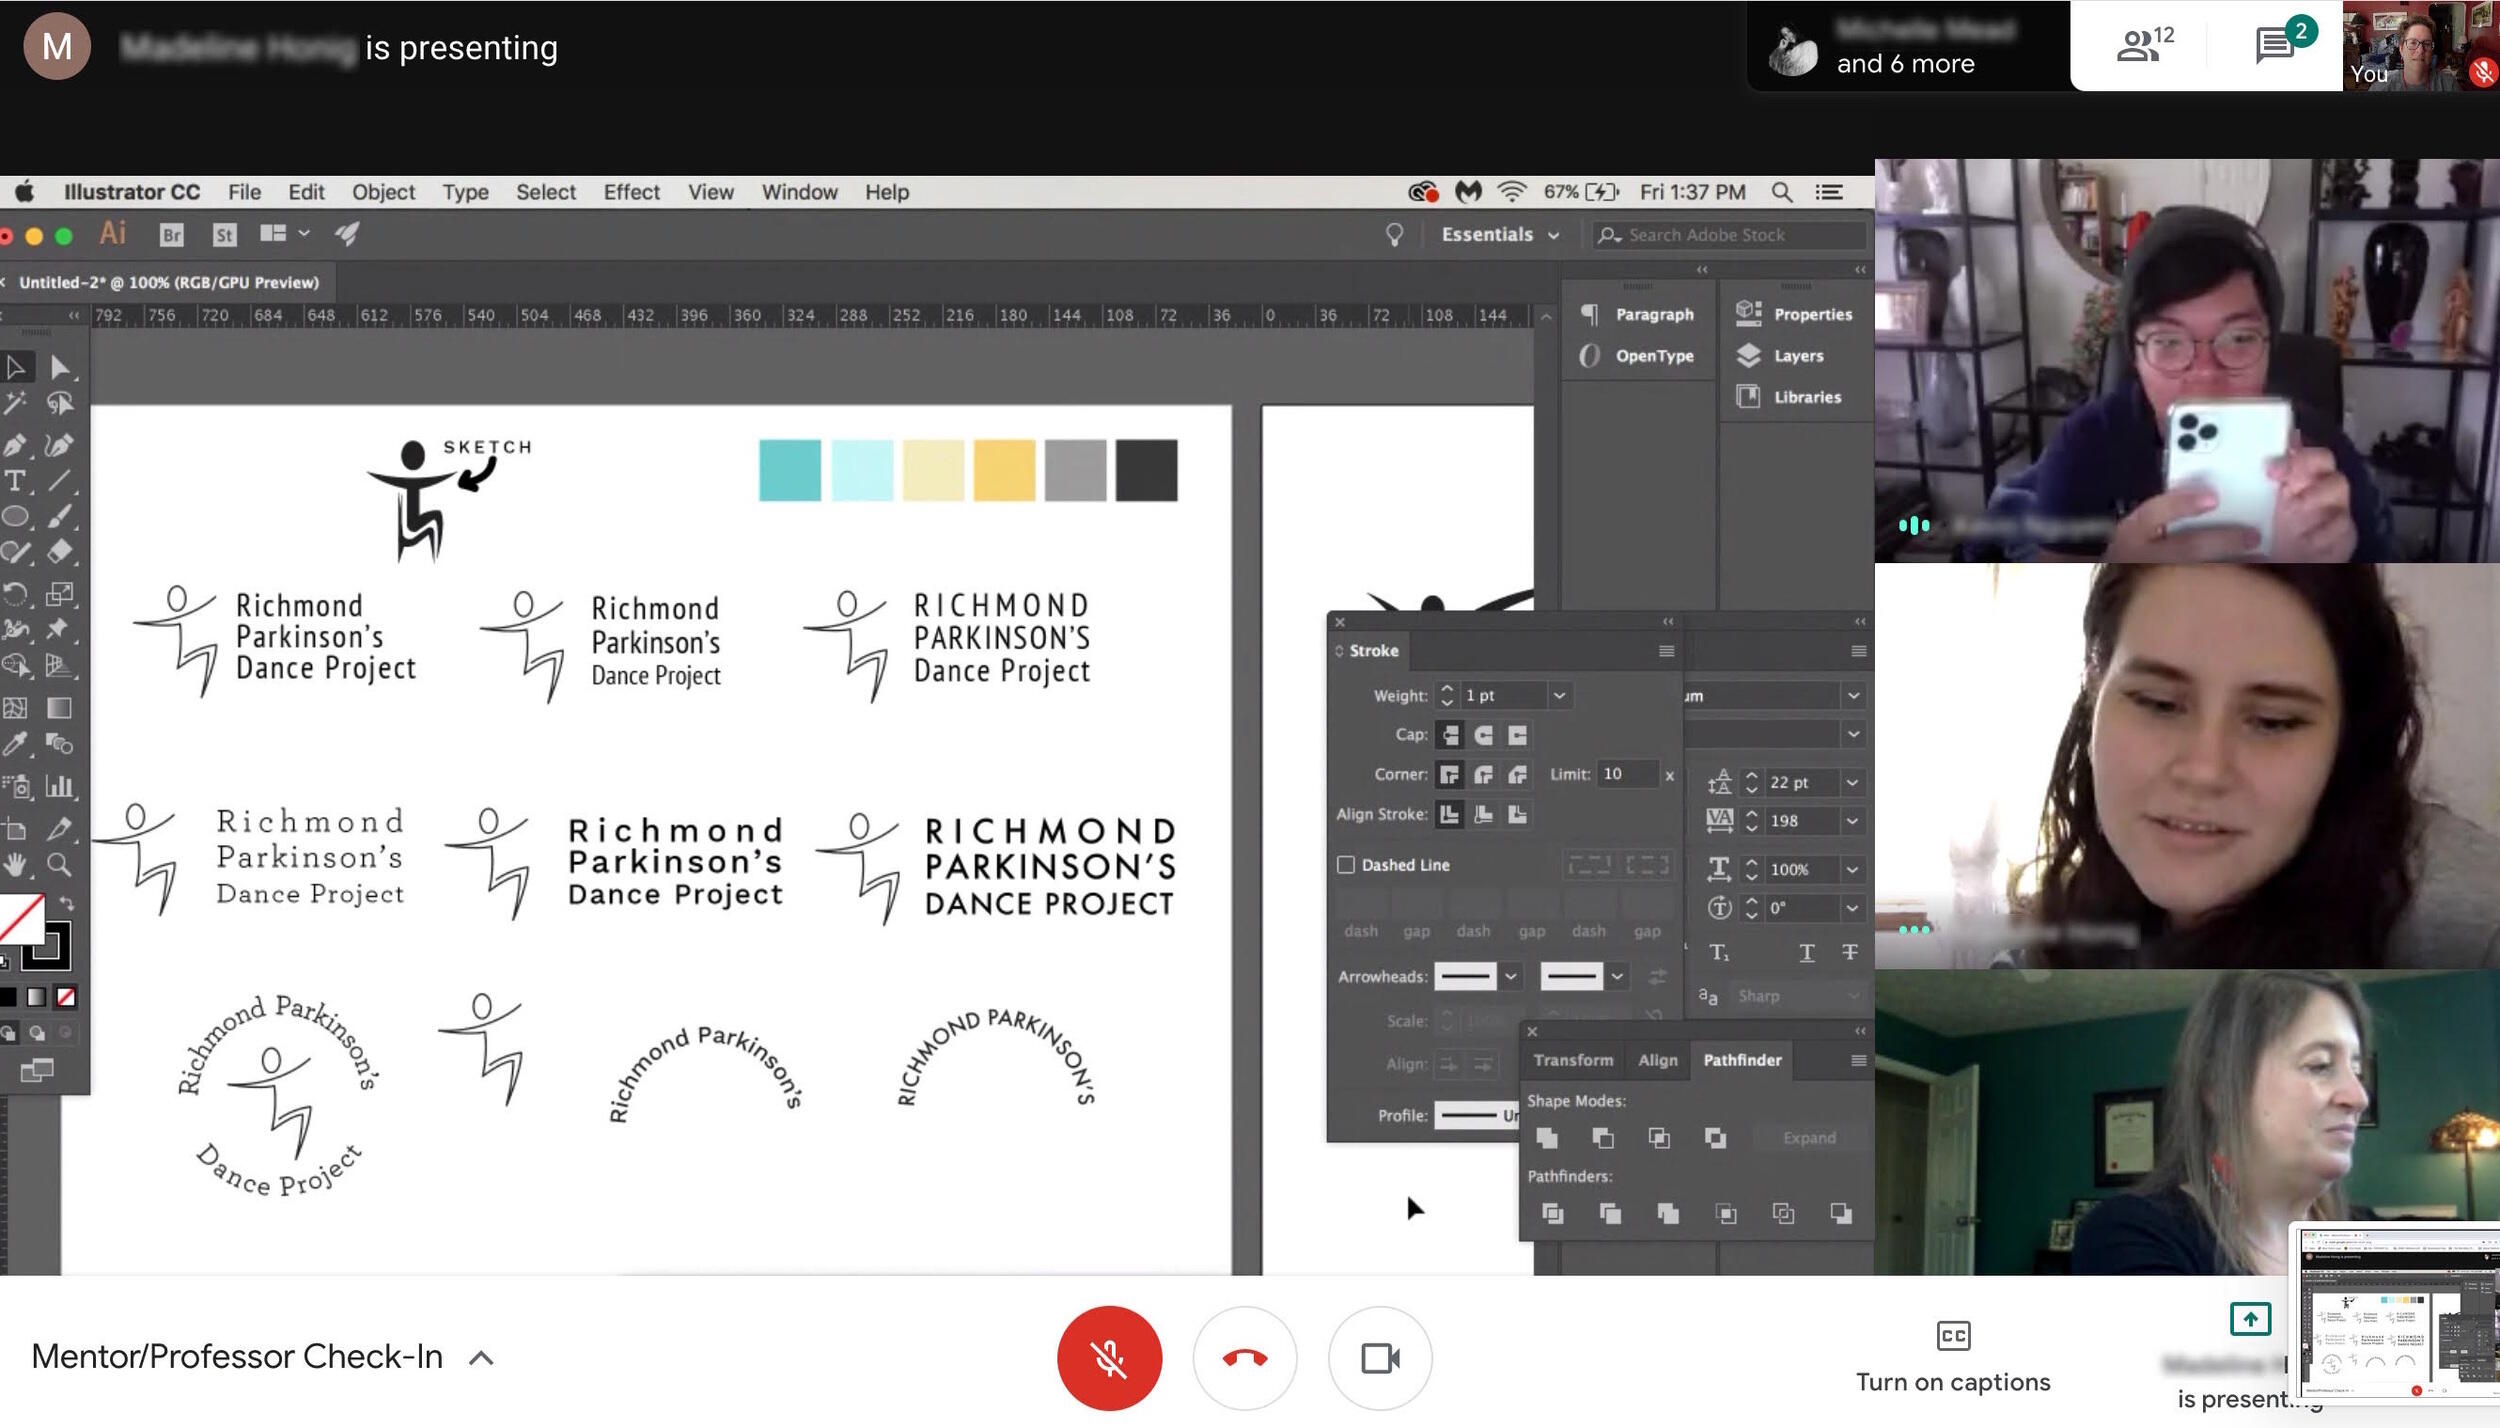Viewport: 2500px width, 1428px height.
Task: Open the Layers panel
Action: coord(1797,355)
